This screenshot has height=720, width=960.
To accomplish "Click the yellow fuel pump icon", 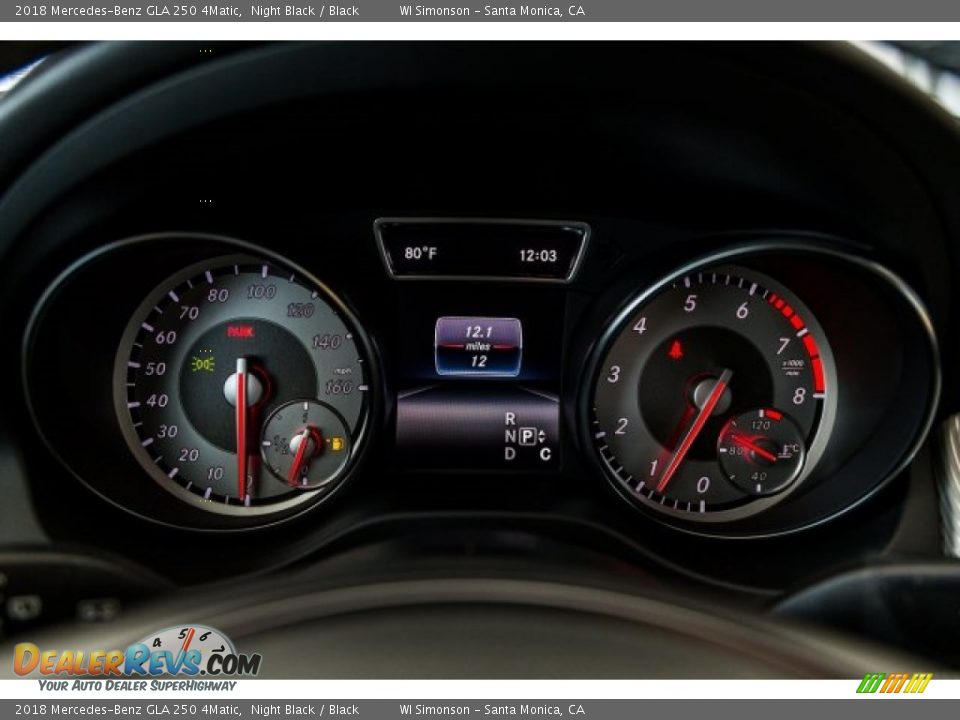I will coord(337,443).
